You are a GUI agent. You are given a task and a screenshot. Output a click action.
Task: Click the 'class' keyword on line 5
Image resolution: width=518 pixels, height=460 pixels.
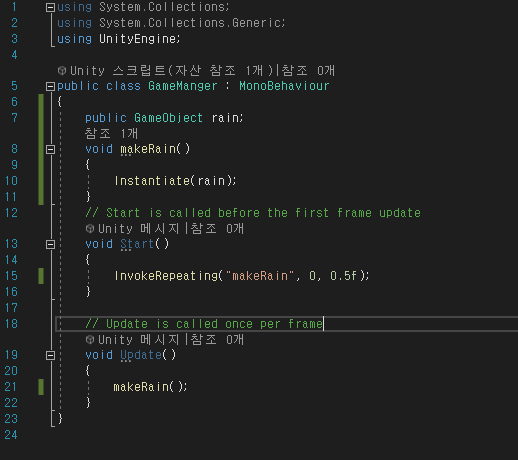click(123, 86)
